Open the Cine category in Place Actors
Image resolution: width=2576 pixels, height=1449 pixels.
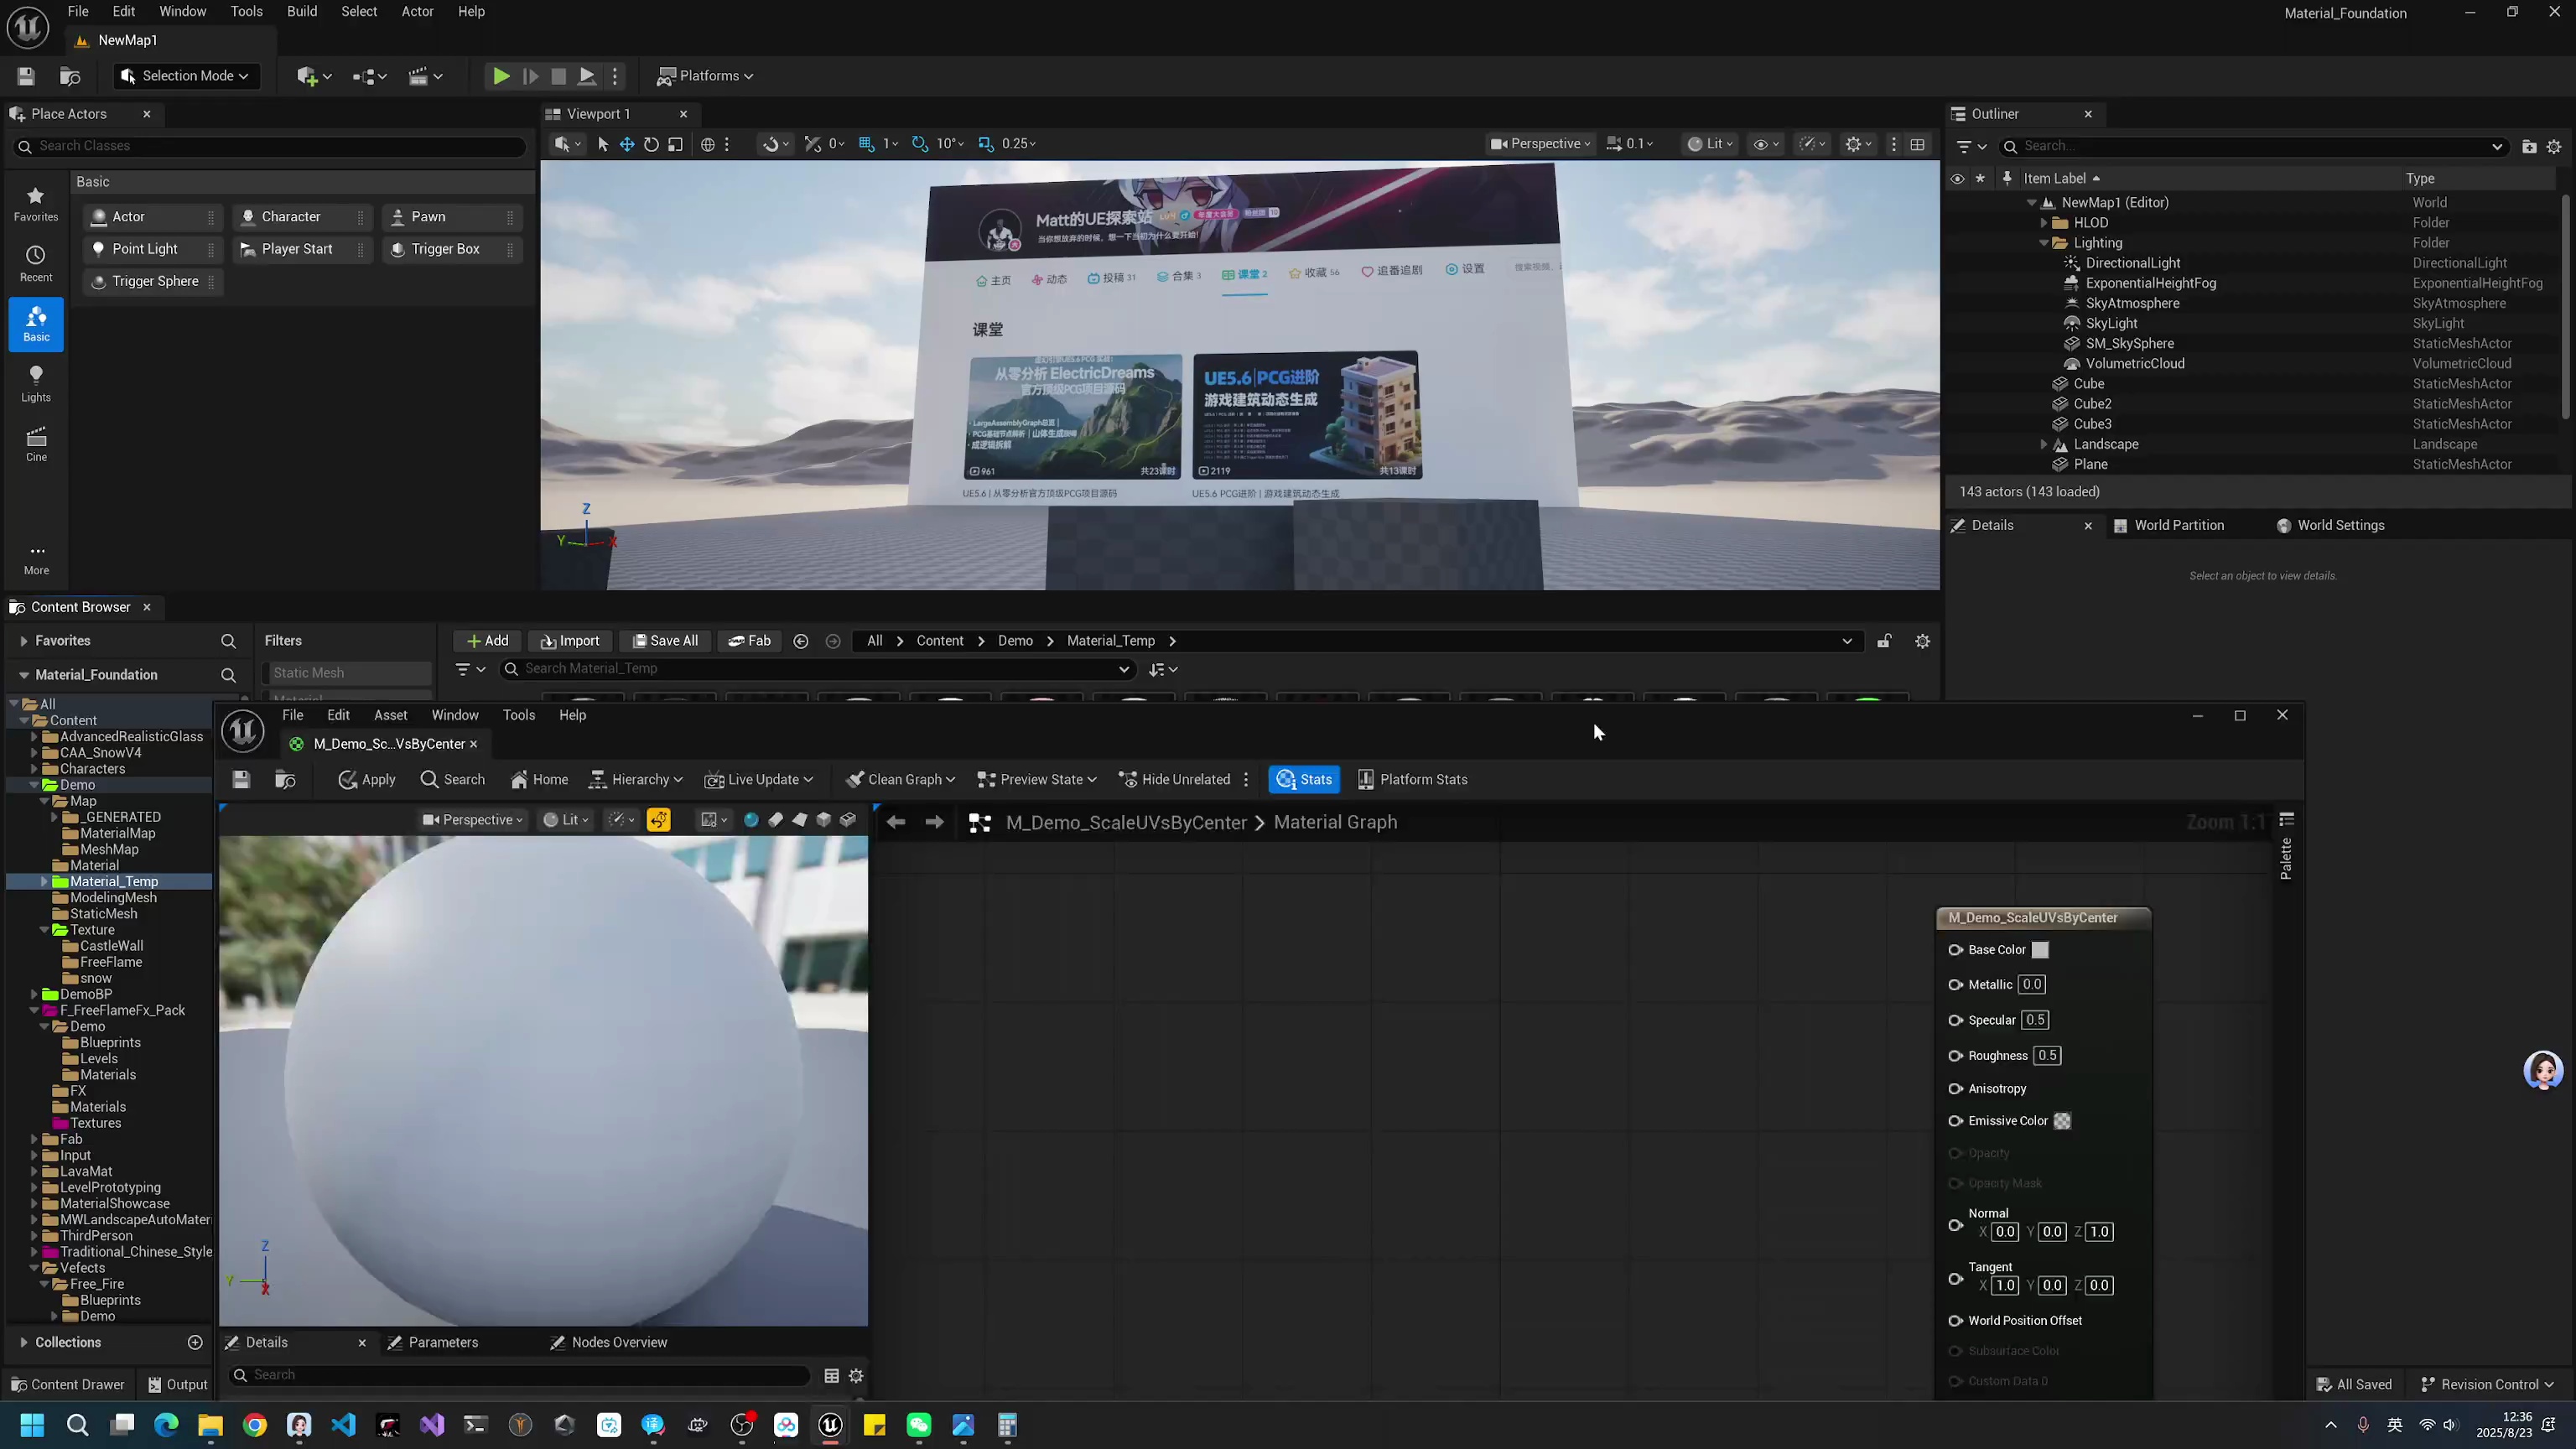pyautogui.click(x=36, y=444)
